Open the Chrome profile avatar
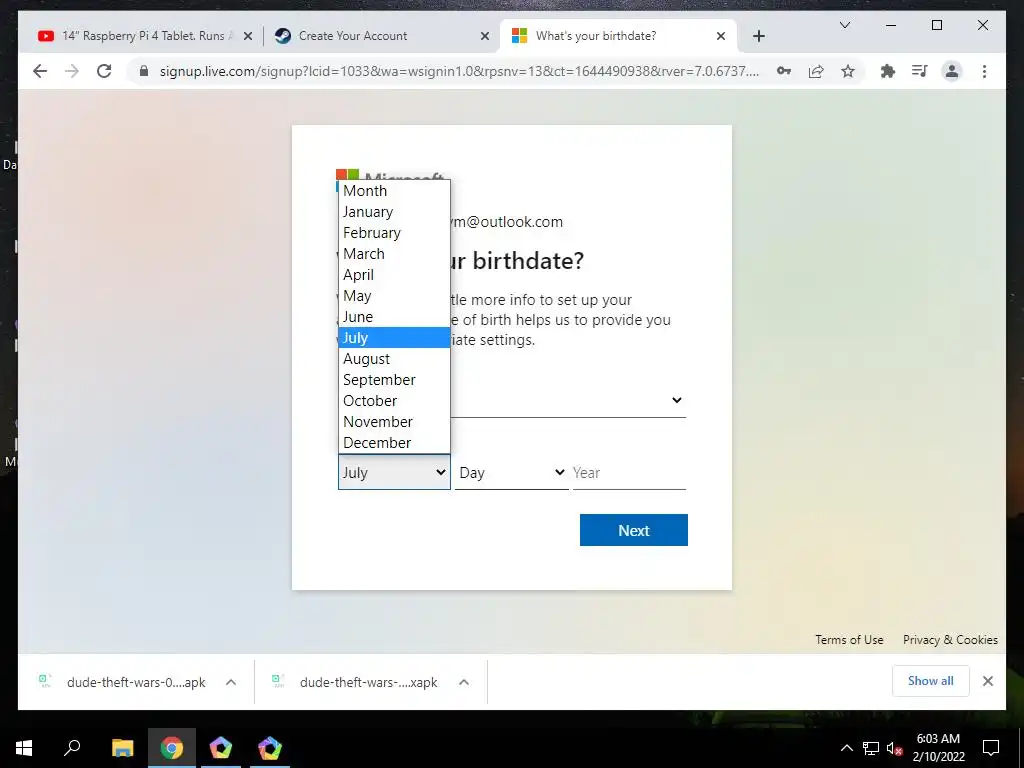Image resolution: width=1024 pixels, height=768 pixels. point(952,71)
